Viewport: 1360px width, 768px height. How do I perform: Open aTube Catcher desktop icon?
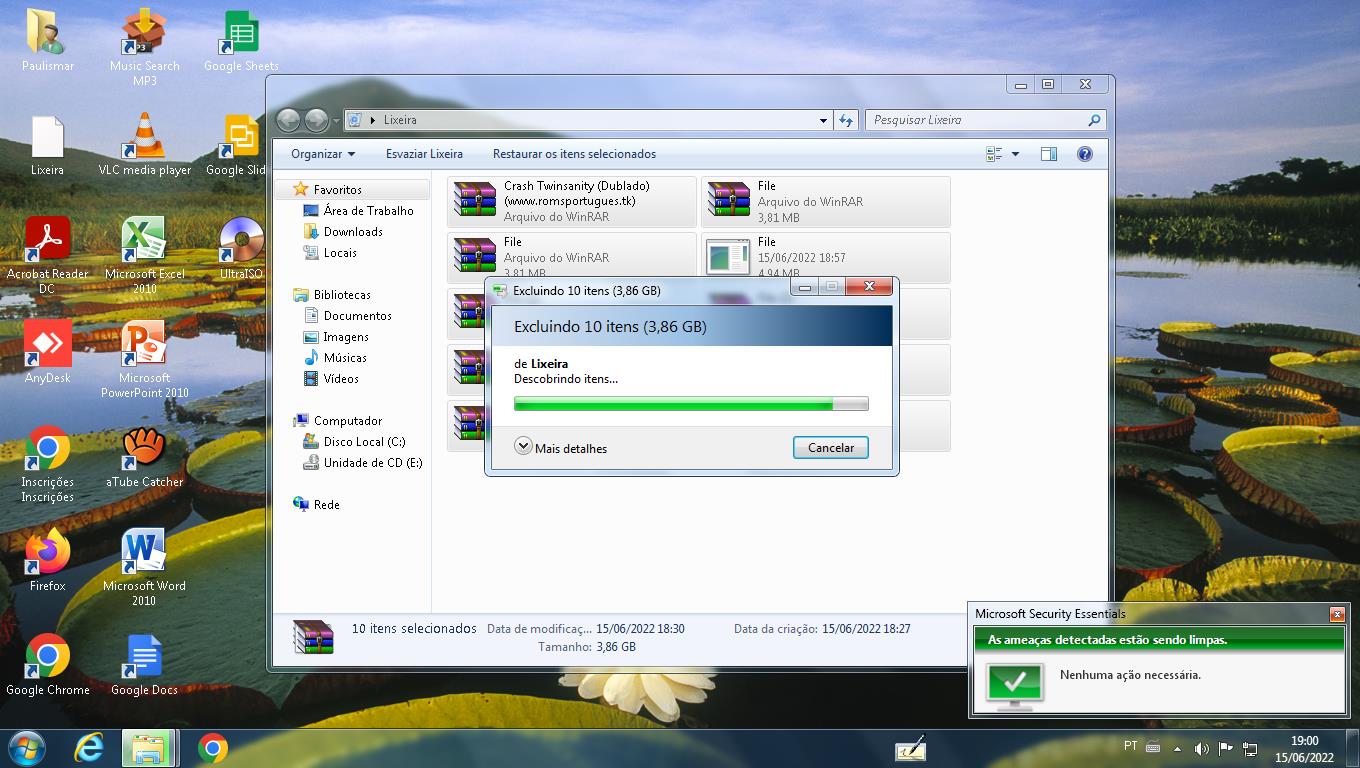[145, 450]
